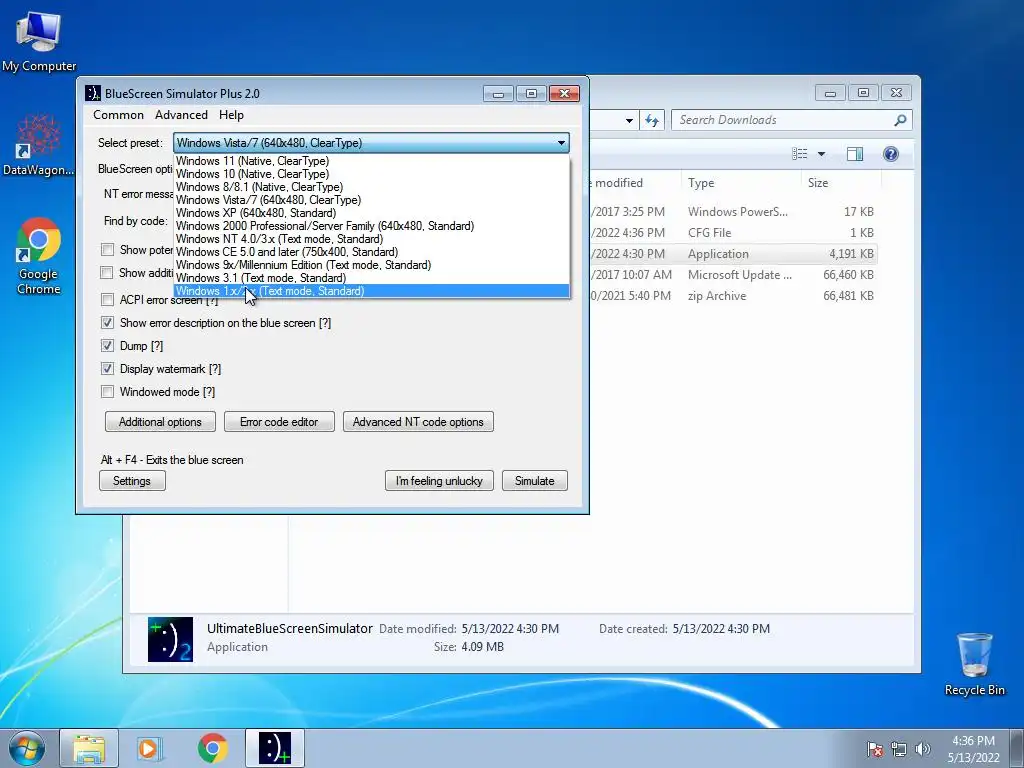1024x768 pixels.
Task: Click the Explorer help question mark icon
Action: [x=891, y=154]
